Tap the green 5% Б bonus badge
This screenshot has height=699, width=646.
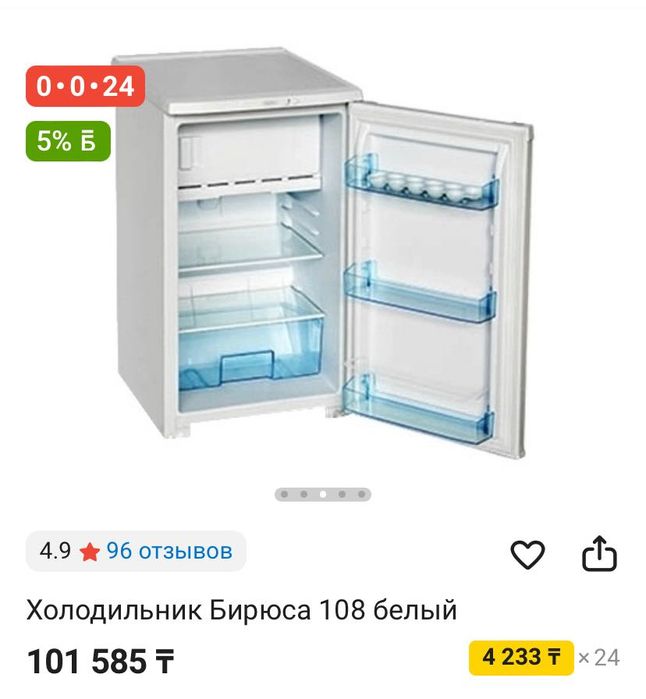tap(68, 141)
